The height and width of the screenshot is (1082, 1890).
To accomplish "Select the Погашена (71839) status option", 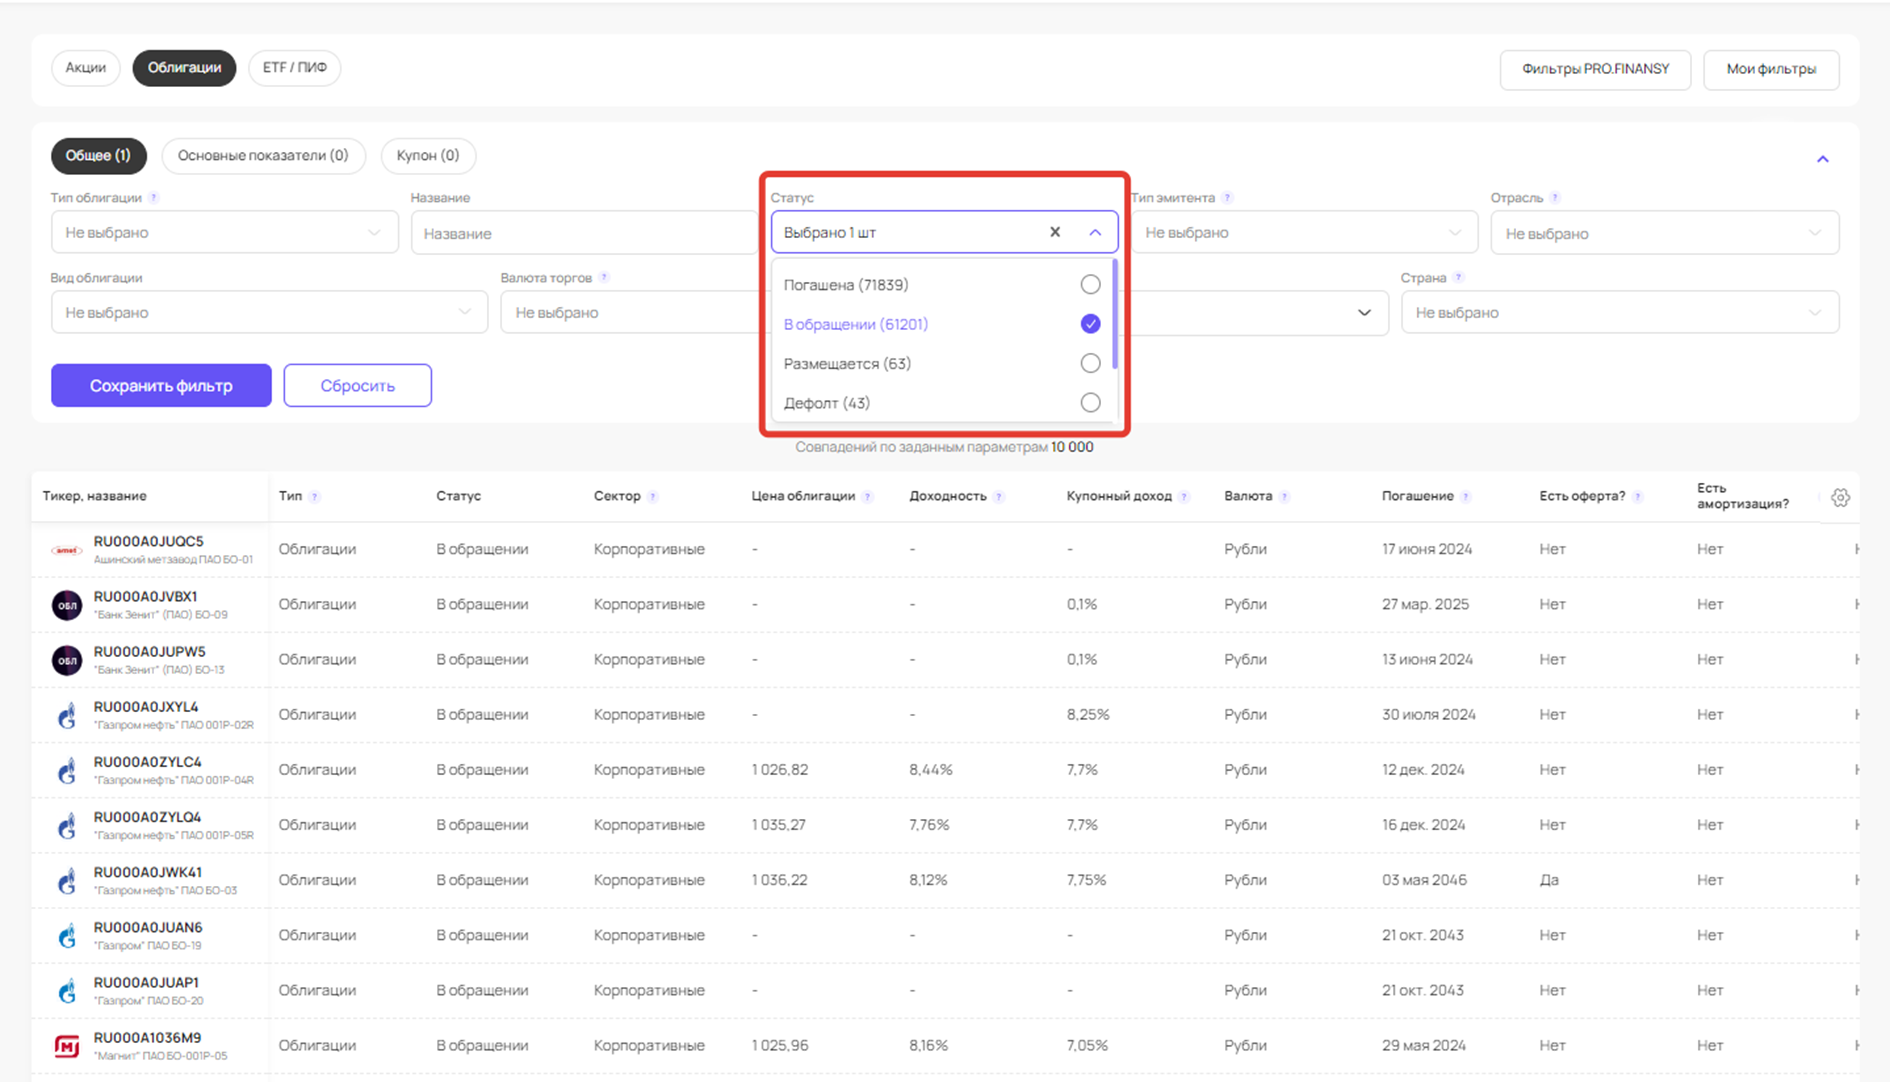I will pos(942,285).
